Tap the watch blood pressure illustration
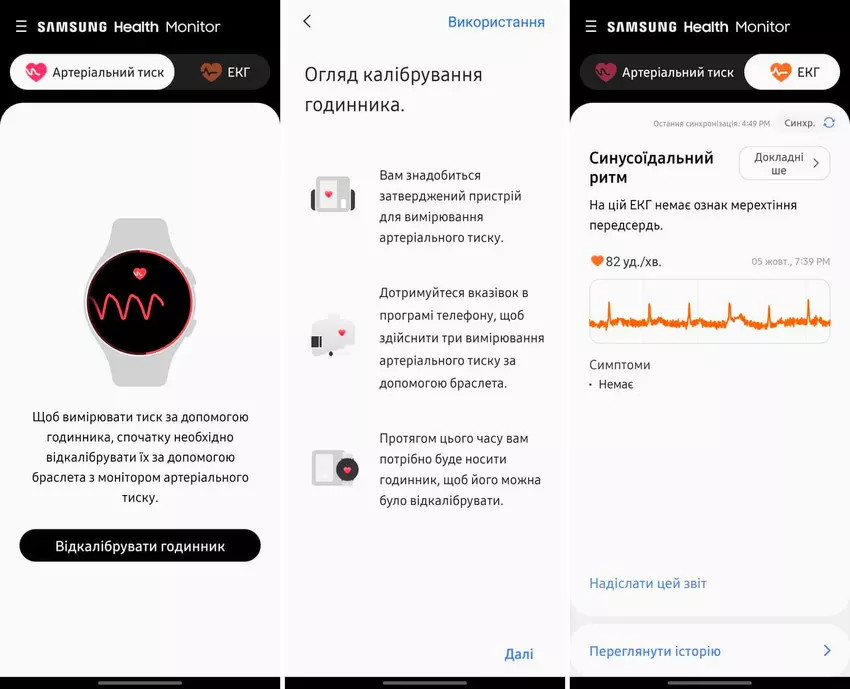This screenshot has width=850, height=689. (x=140, y=302)
